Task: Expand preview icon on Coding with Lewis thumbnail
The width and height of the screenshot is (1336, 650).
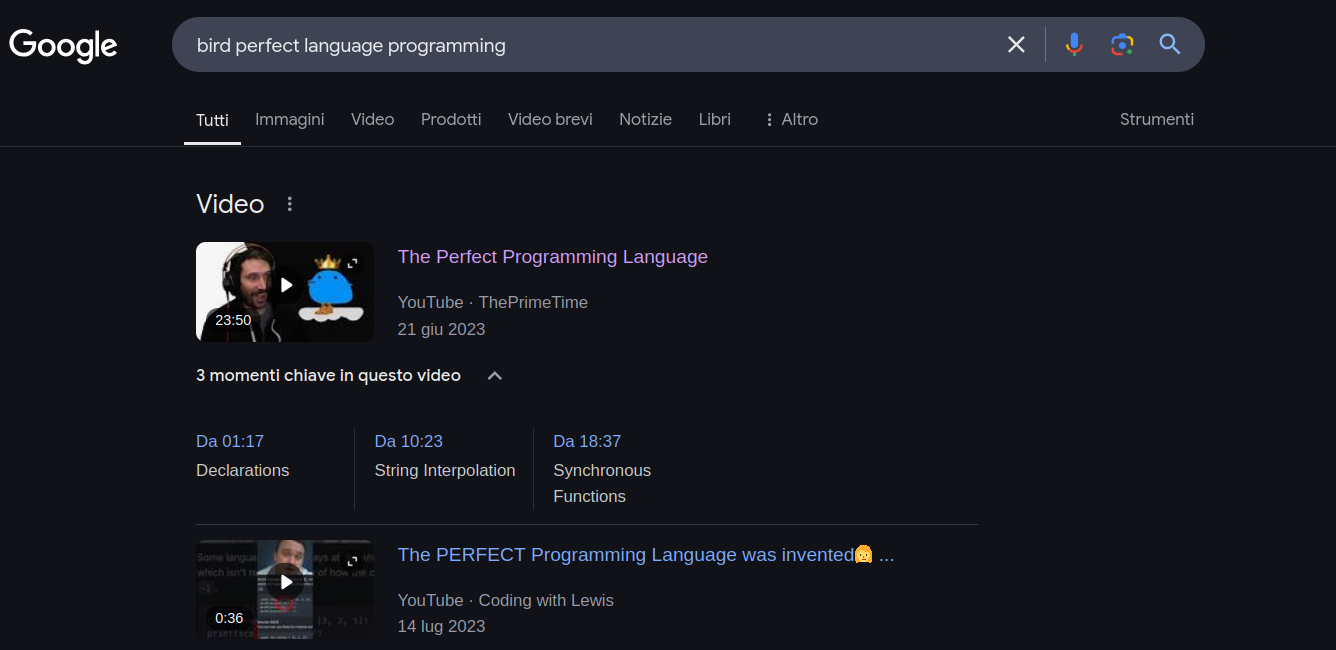Action: [x=352, y=562]
